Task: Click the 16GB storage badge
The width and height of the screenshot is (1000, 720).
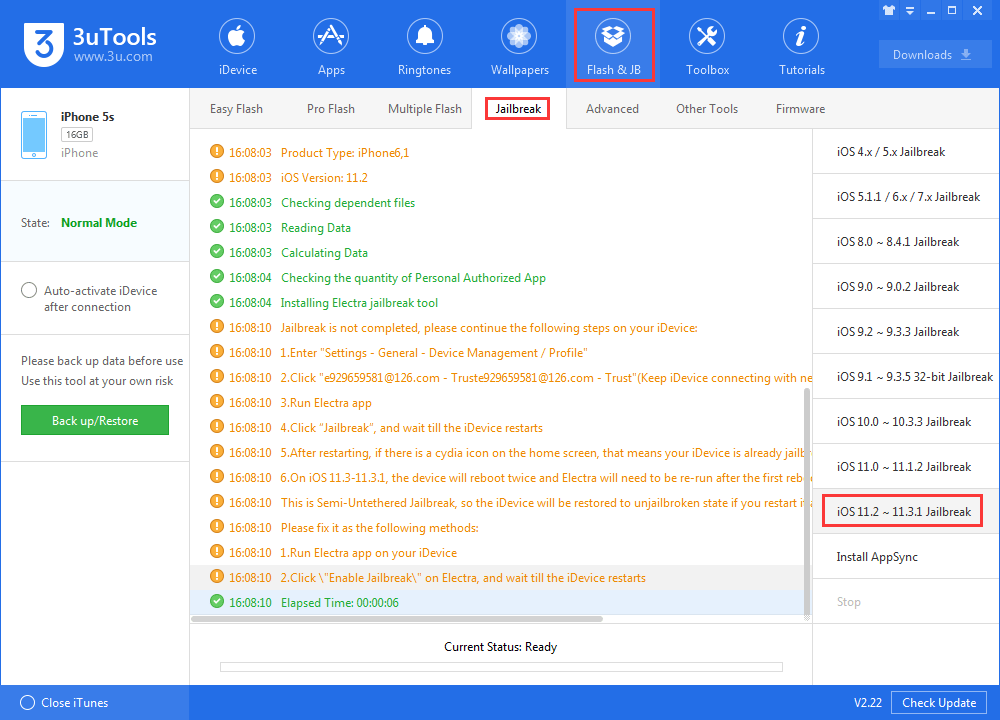Action: coord(77,135)
